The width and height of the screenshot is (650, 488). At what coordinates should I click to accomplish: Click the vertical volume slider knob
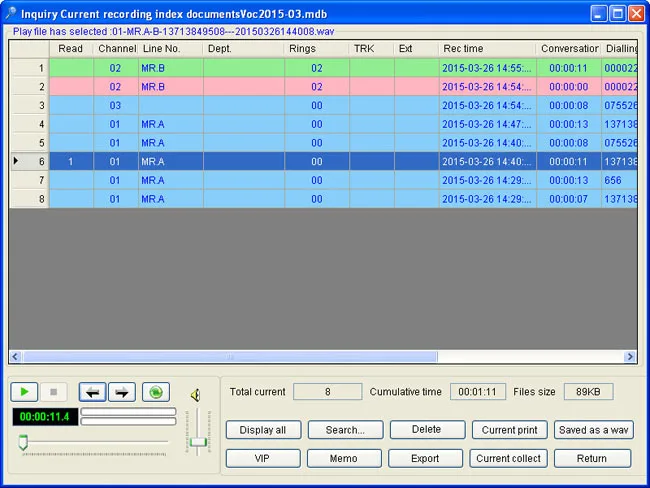click(198, 442)
